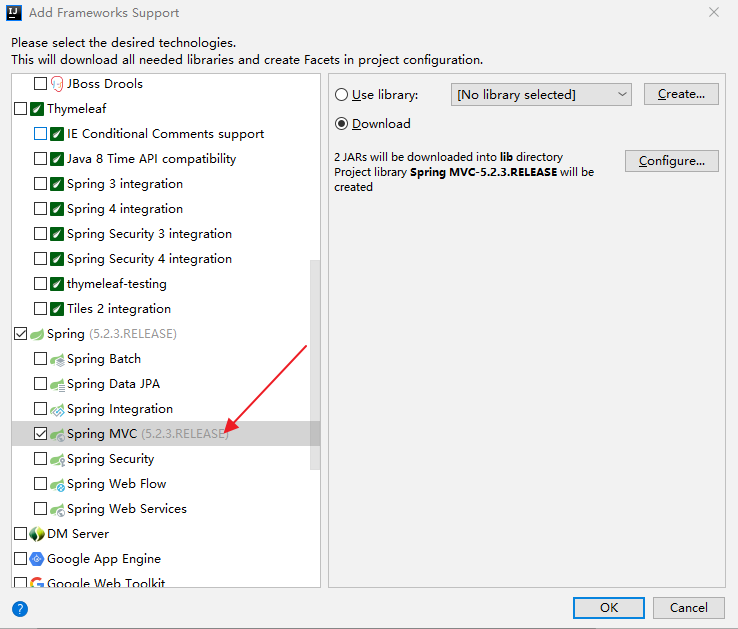Image resolution: width=738 pixels, height=629 pixels.
Task: Select the Download radio button
Action: 341,124
